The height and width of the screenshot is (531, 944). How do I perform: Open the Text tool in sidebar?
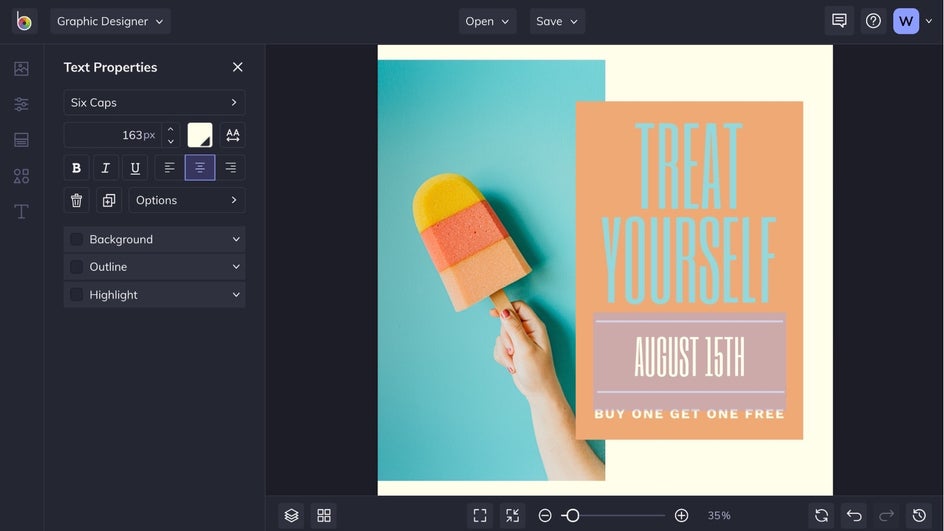click(21, 211)
